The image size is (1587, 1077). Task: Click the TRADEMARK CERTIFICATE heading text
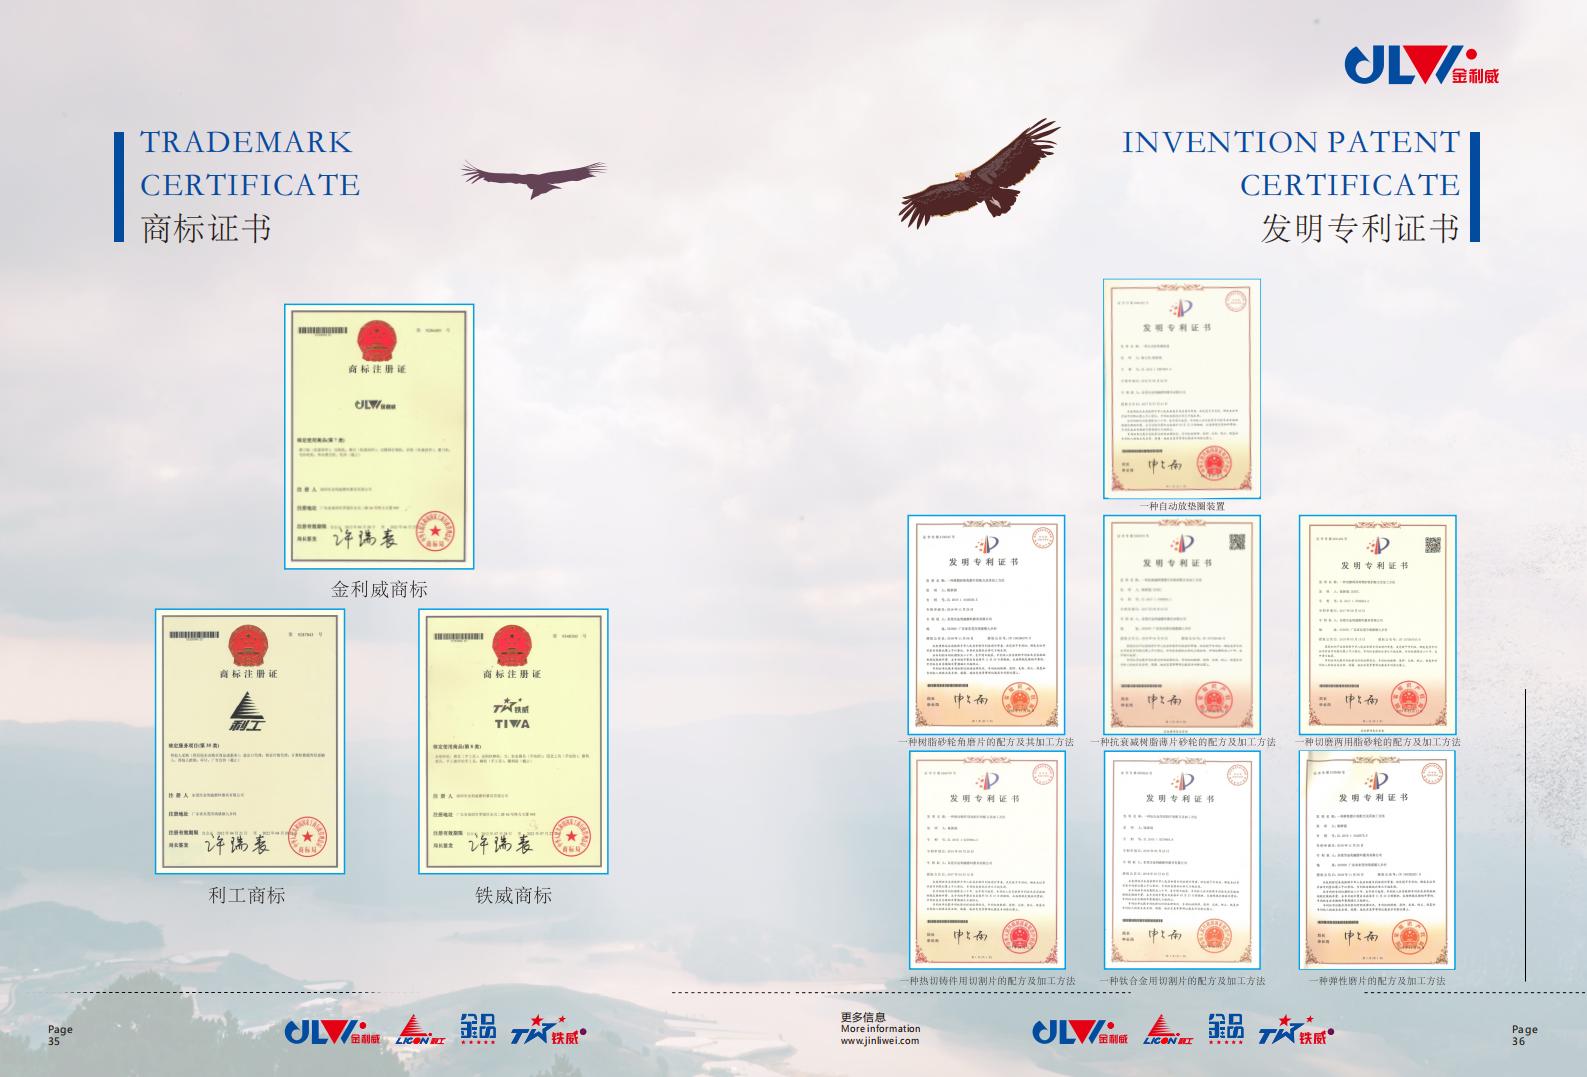coord(249,163)
